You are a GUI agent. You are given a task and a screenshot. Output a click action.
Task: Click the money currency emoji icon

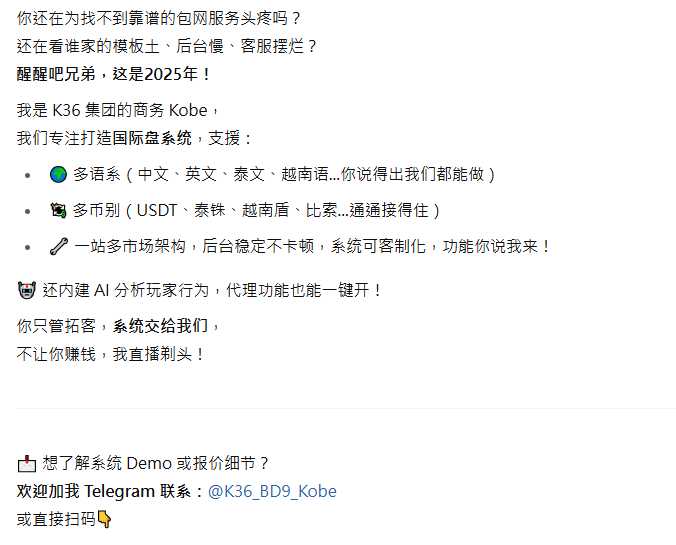(58, 210)
